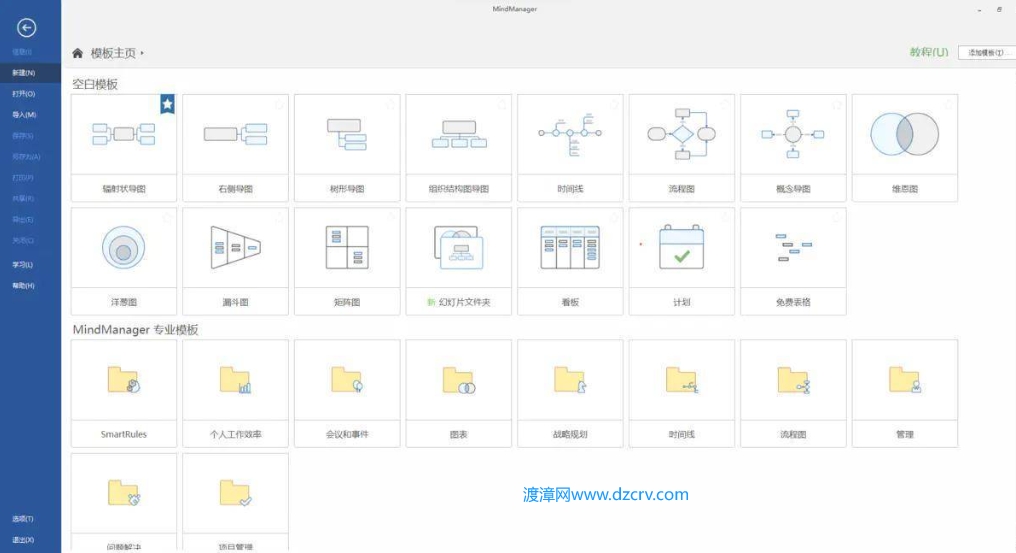Select the 组织结构图导图 org chart template
Image resolution: width=1016 pixels, height=553 pixels.
[x=458, y=148]
